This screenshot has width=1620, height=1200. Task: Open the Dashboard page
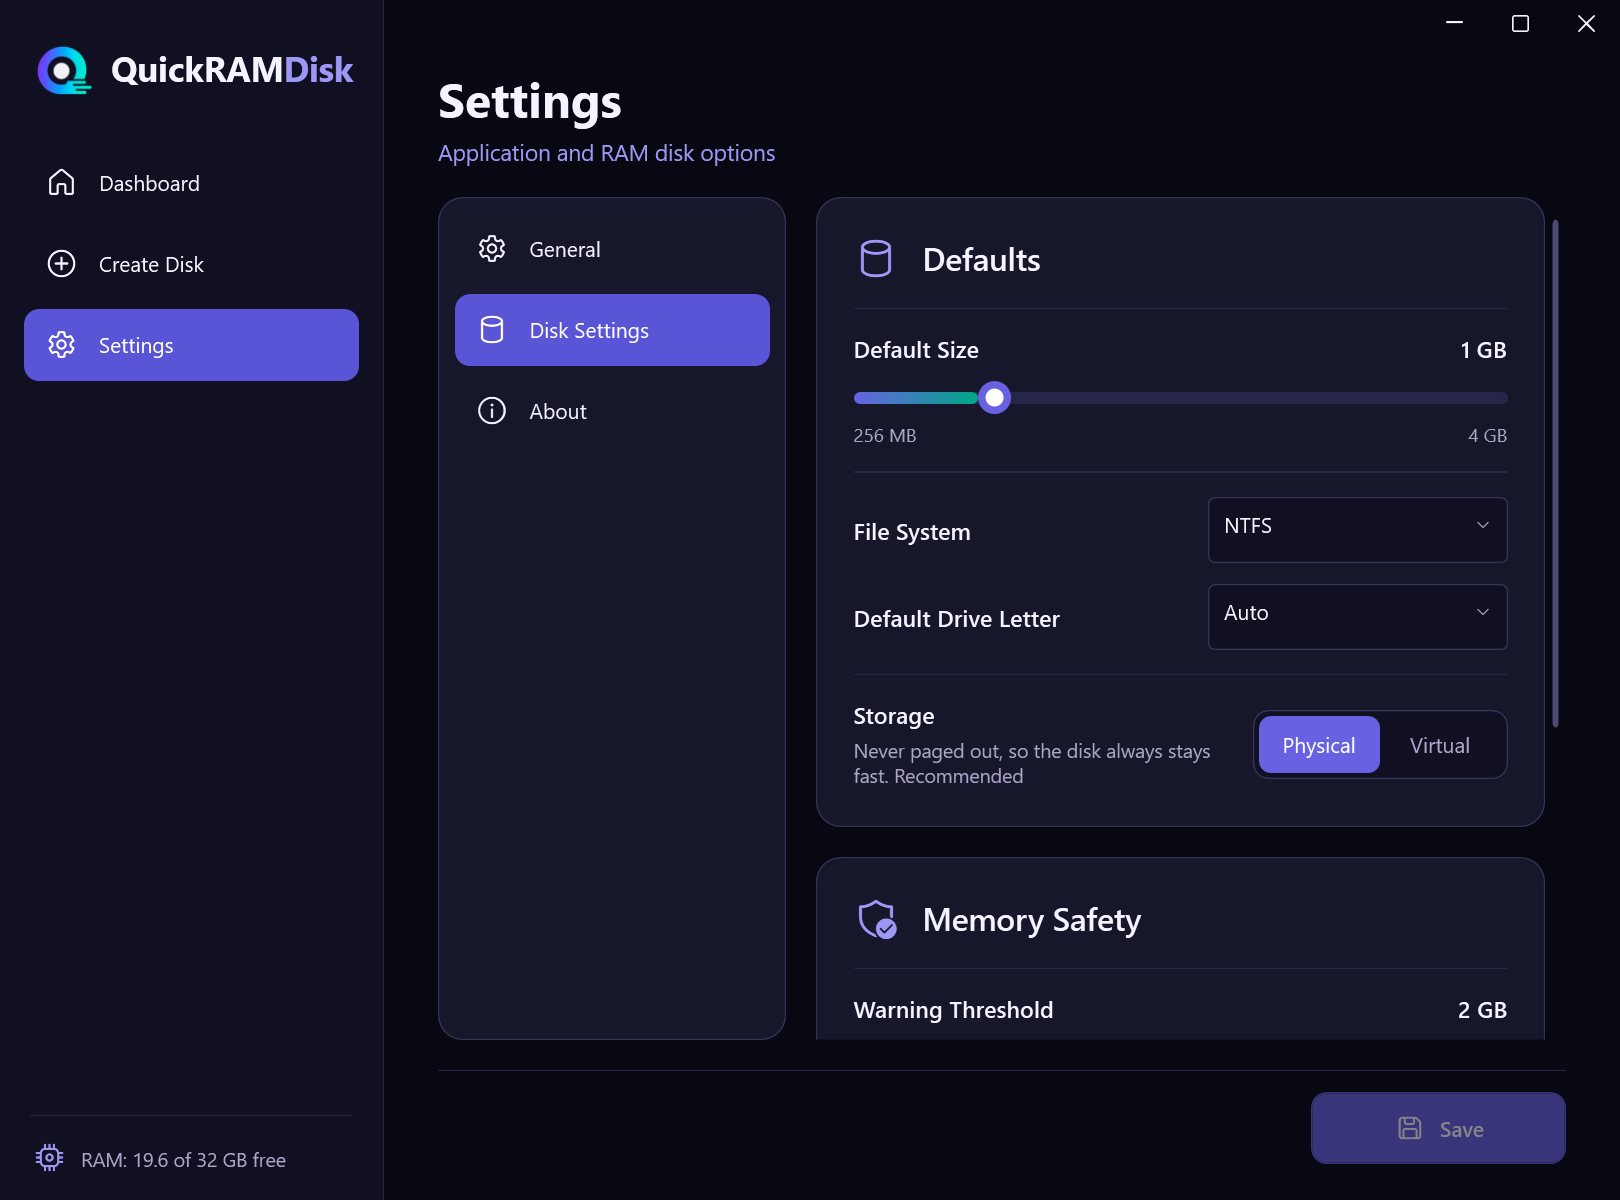(191, 183)
